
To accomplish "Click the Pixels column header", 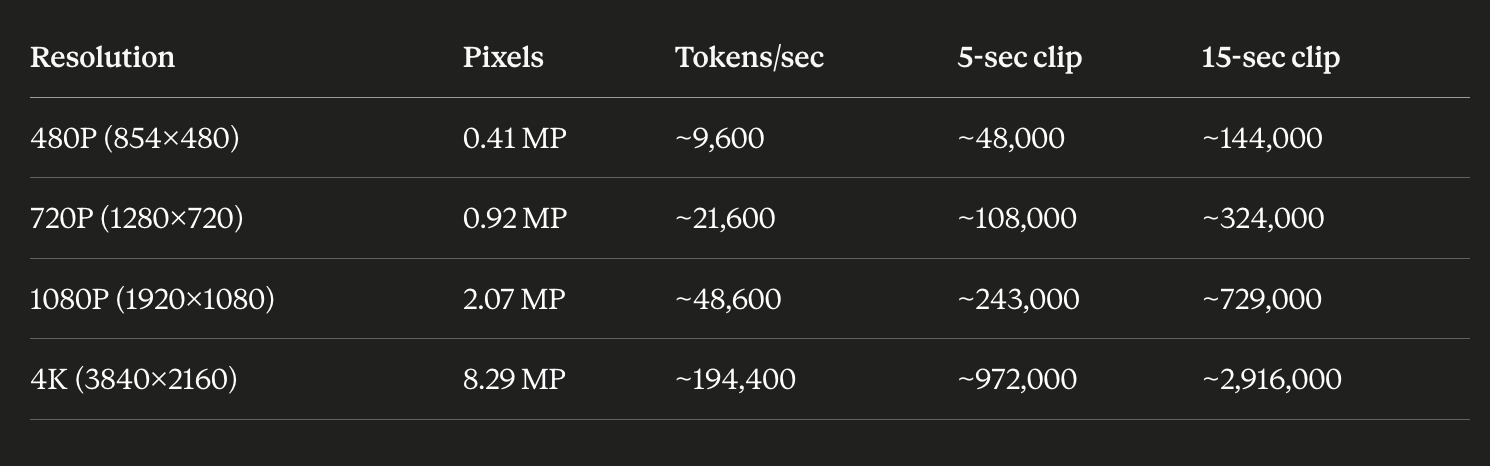I will pyautogui.click(x=503, y=57).
